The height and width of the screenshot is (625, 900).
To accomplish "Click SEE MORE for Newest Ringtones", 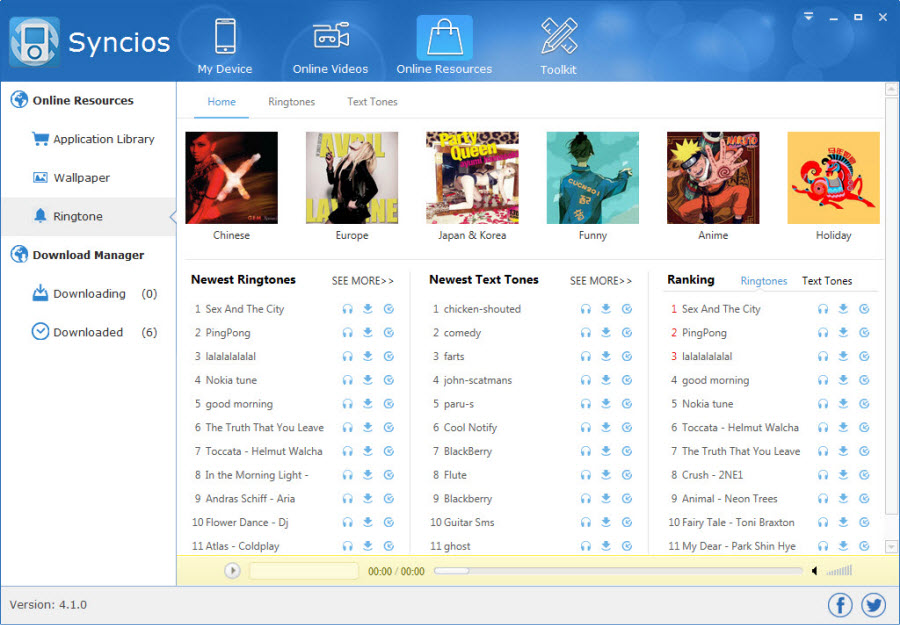I will click(x=362, y=281).
